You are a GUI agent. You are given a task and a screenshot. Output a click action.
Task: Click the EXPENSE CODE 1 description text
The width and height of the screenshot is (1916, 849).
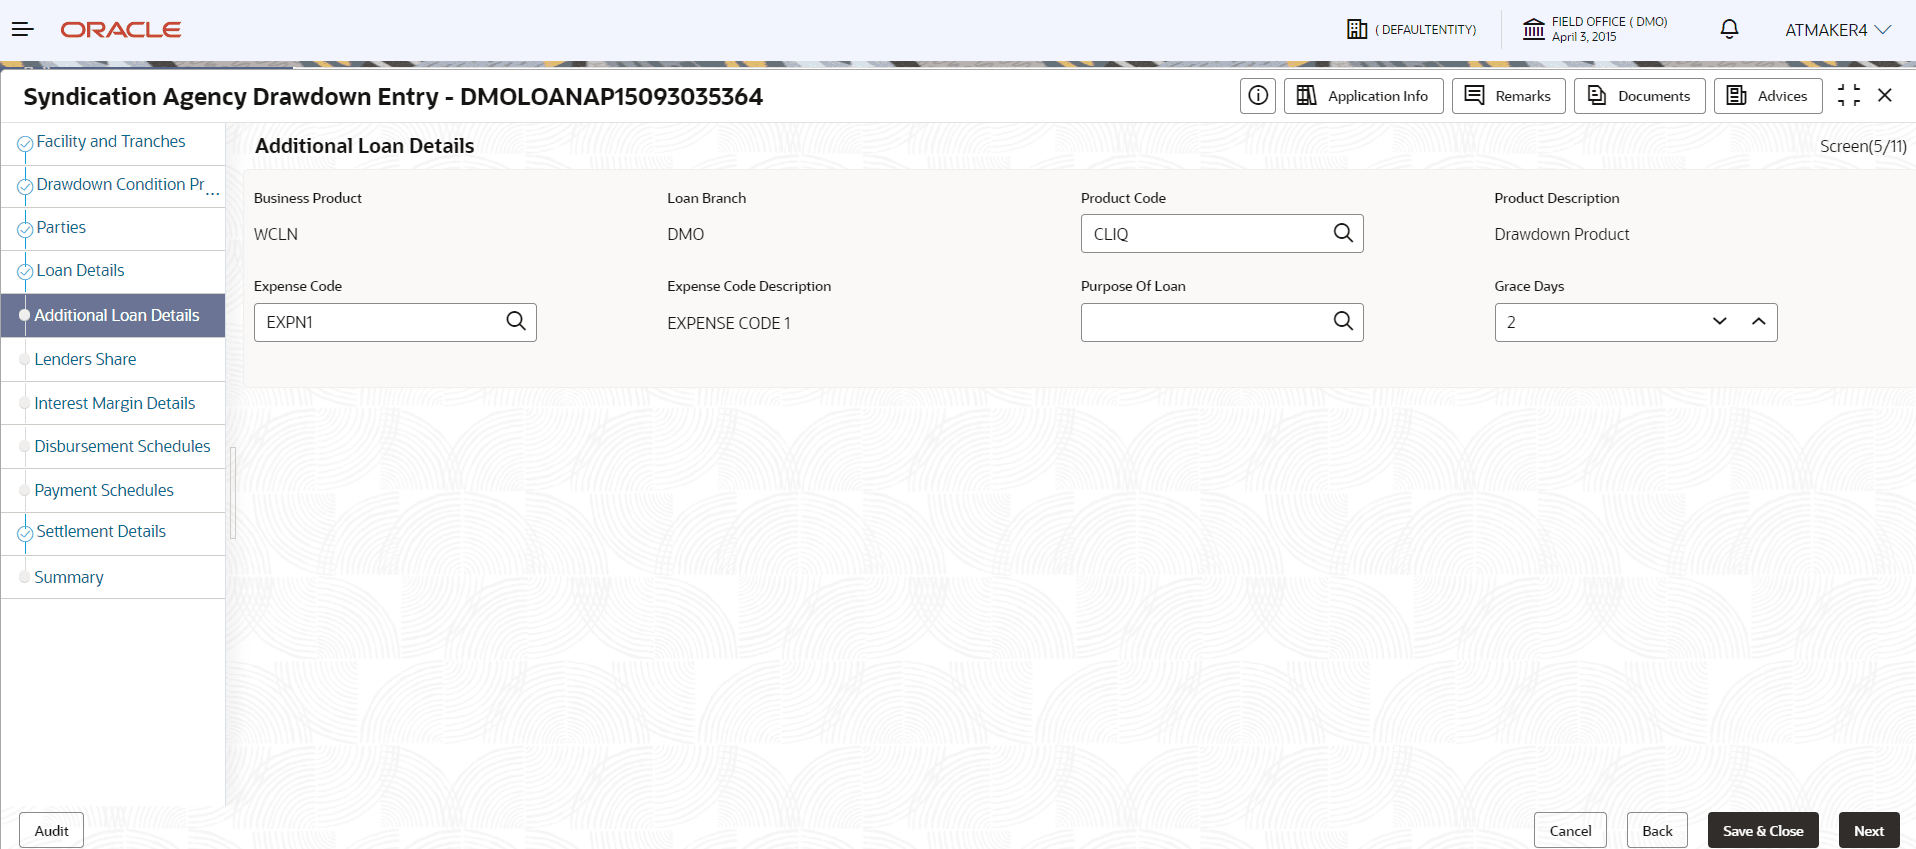[729, 323]
